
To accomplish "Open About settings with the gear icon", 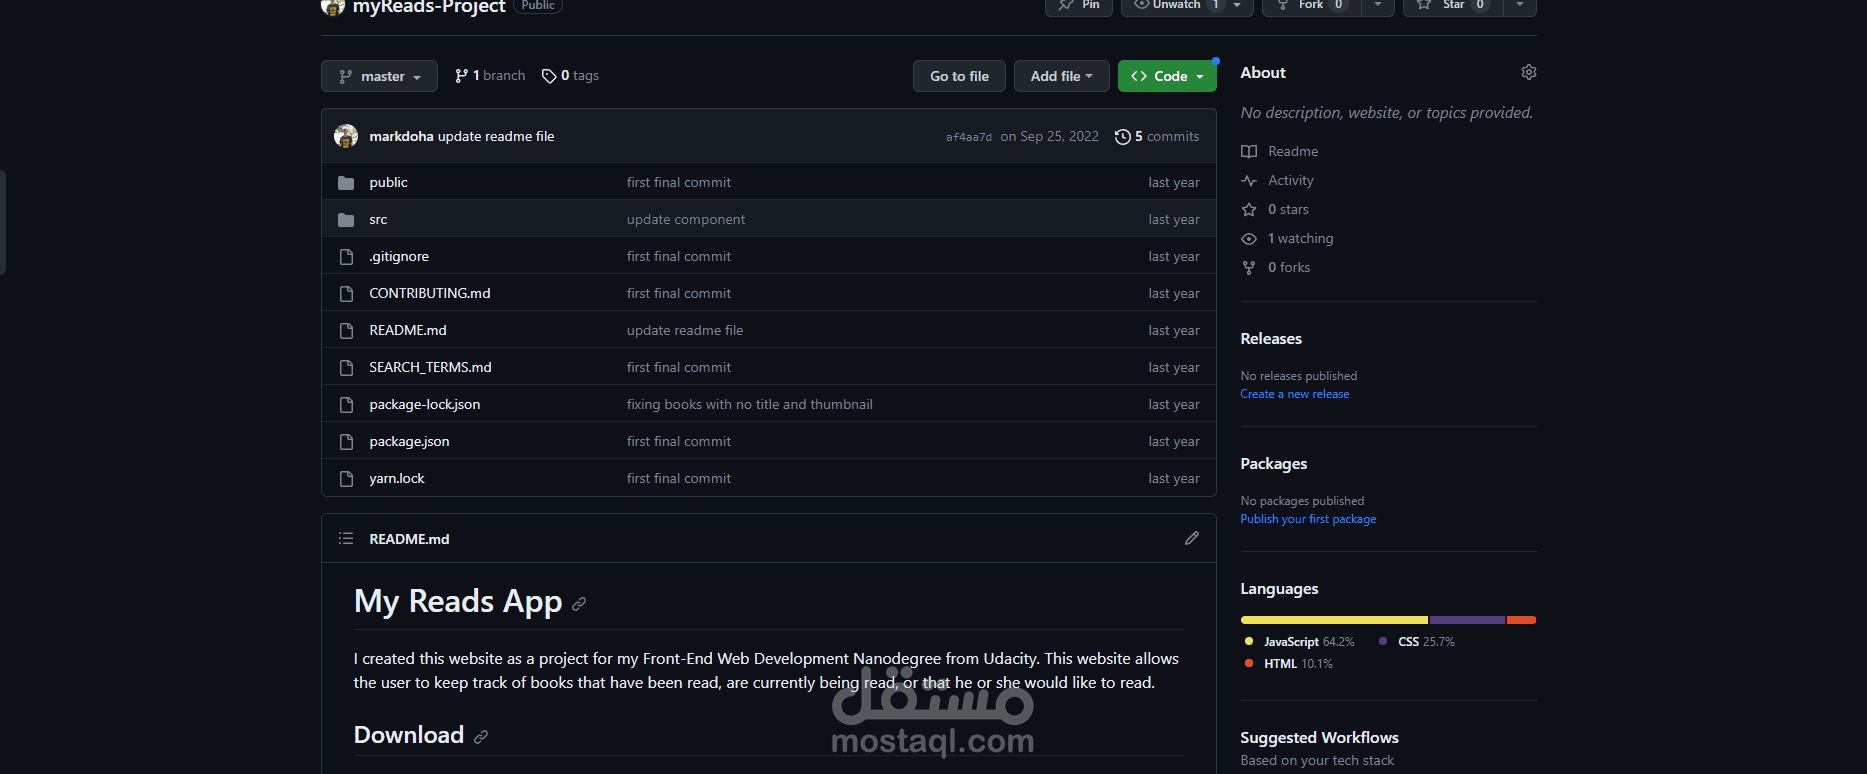I will tap(1529, 72).
